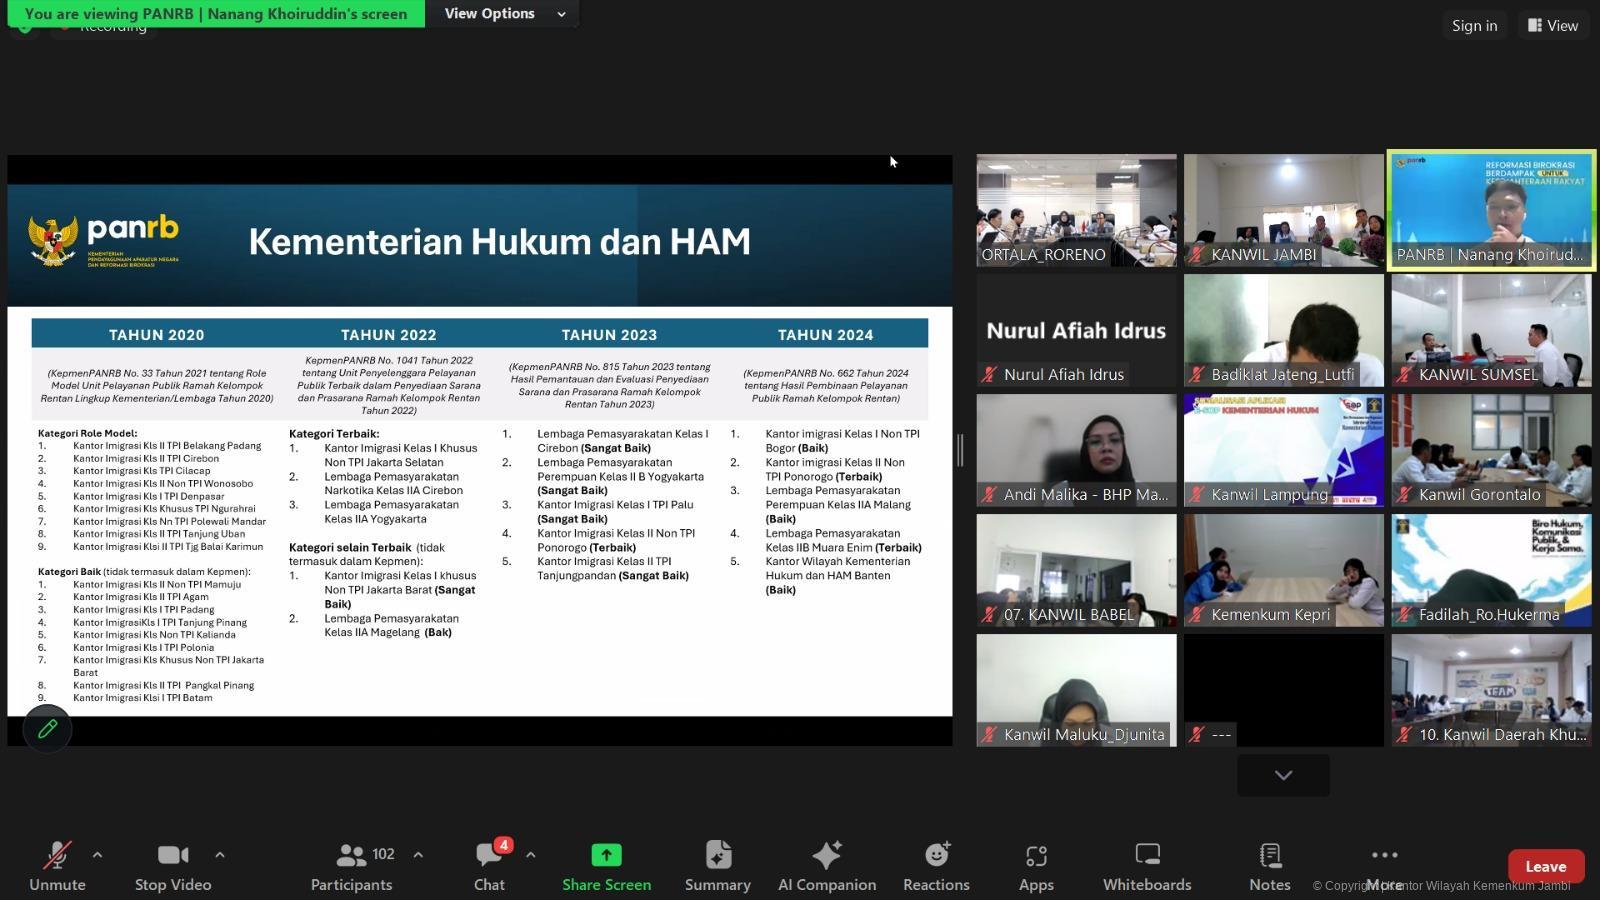Show next page of participant videos
The image size is (1600, 900).
[1283, 775]
